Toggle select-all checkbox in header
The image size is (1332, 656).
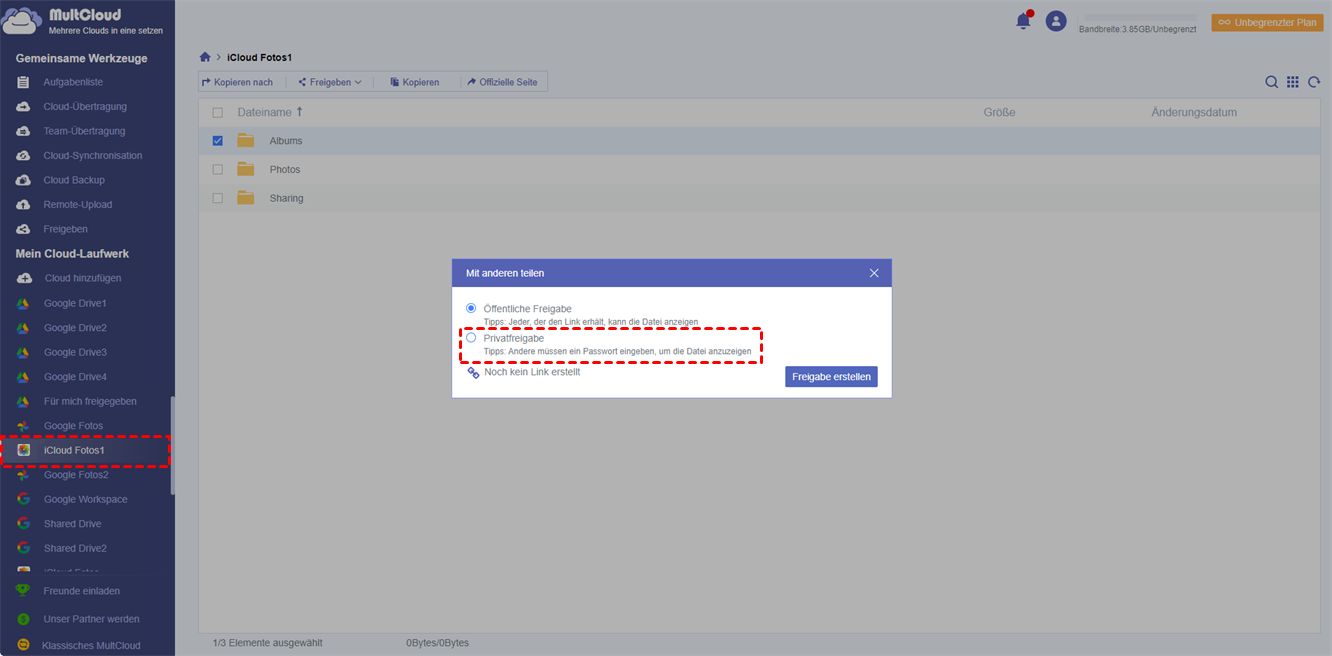point(218,113)
